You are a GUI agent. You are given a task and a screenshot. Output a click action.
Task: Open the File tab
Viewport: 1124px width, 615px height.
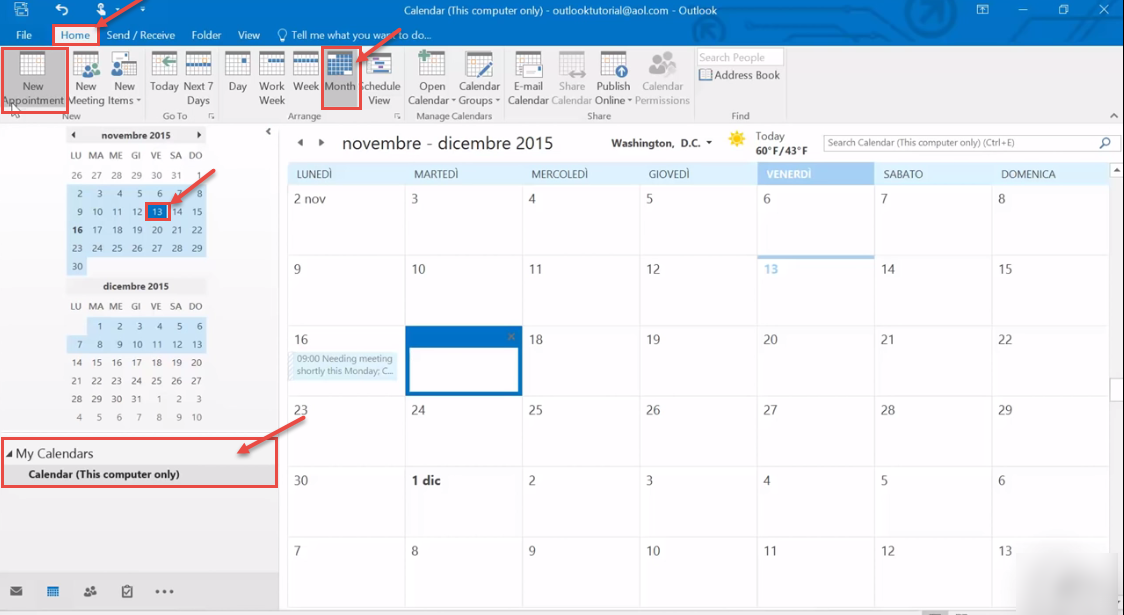[24, 35]
